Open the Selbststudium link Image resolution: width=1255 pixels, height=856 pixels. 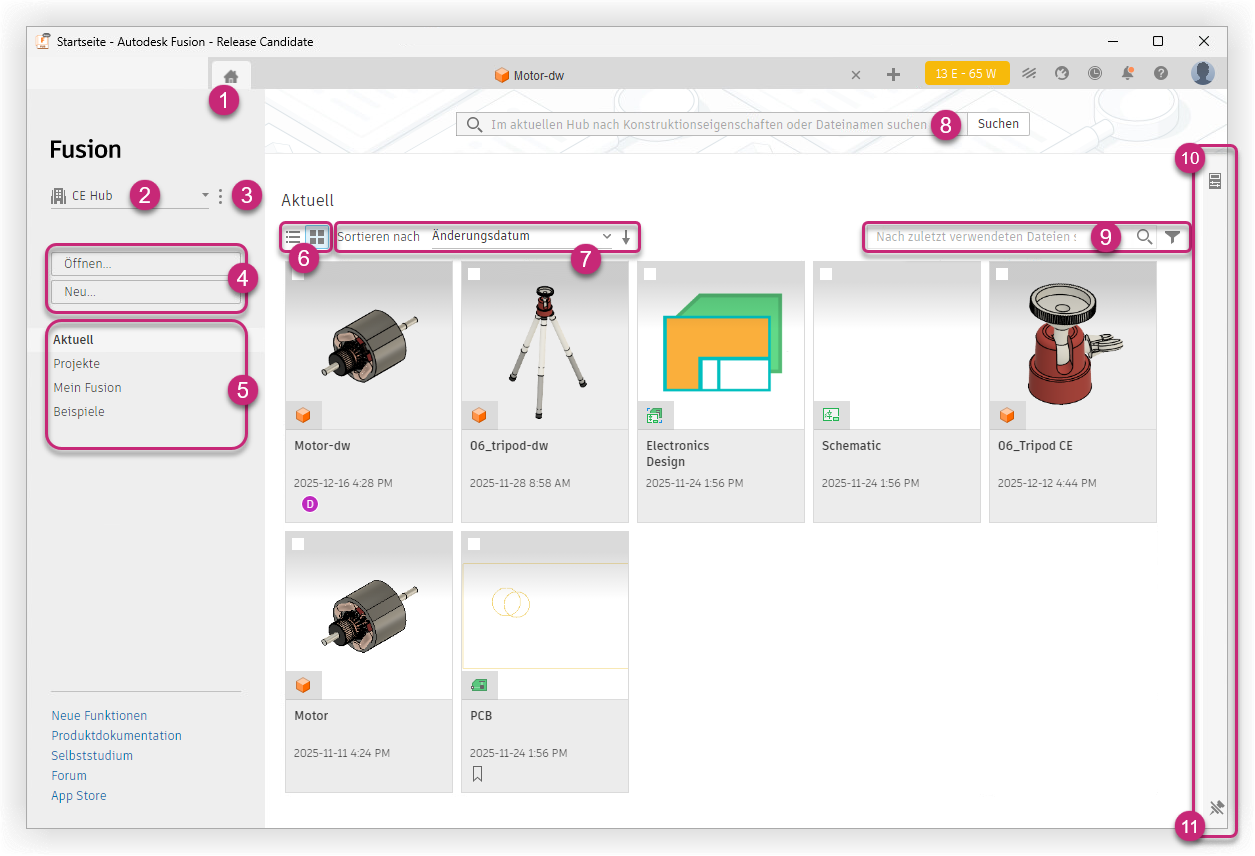click(x=92, y=756)
